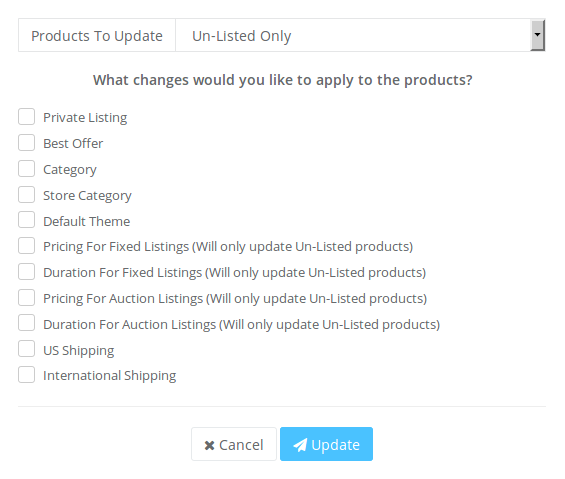Click the paper plane icon on Update
The height and width of the screenshot is (479, 565).
tap(300, 445)
